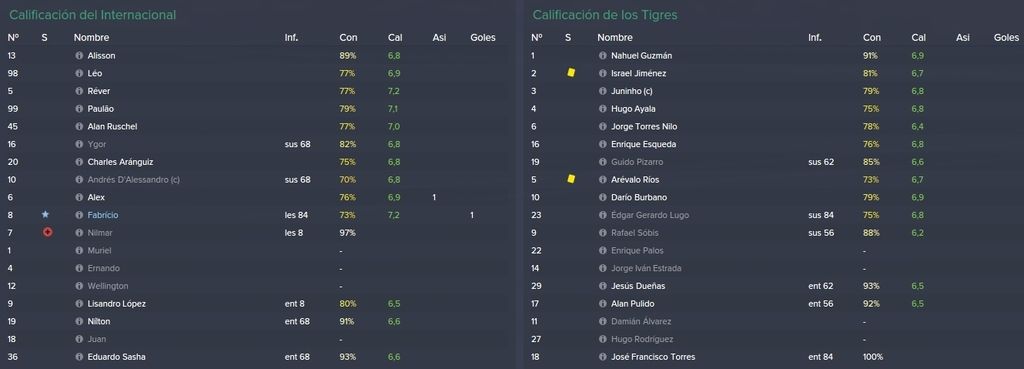Open Andrés D'Alessandro player link

(x=133, y=180)
